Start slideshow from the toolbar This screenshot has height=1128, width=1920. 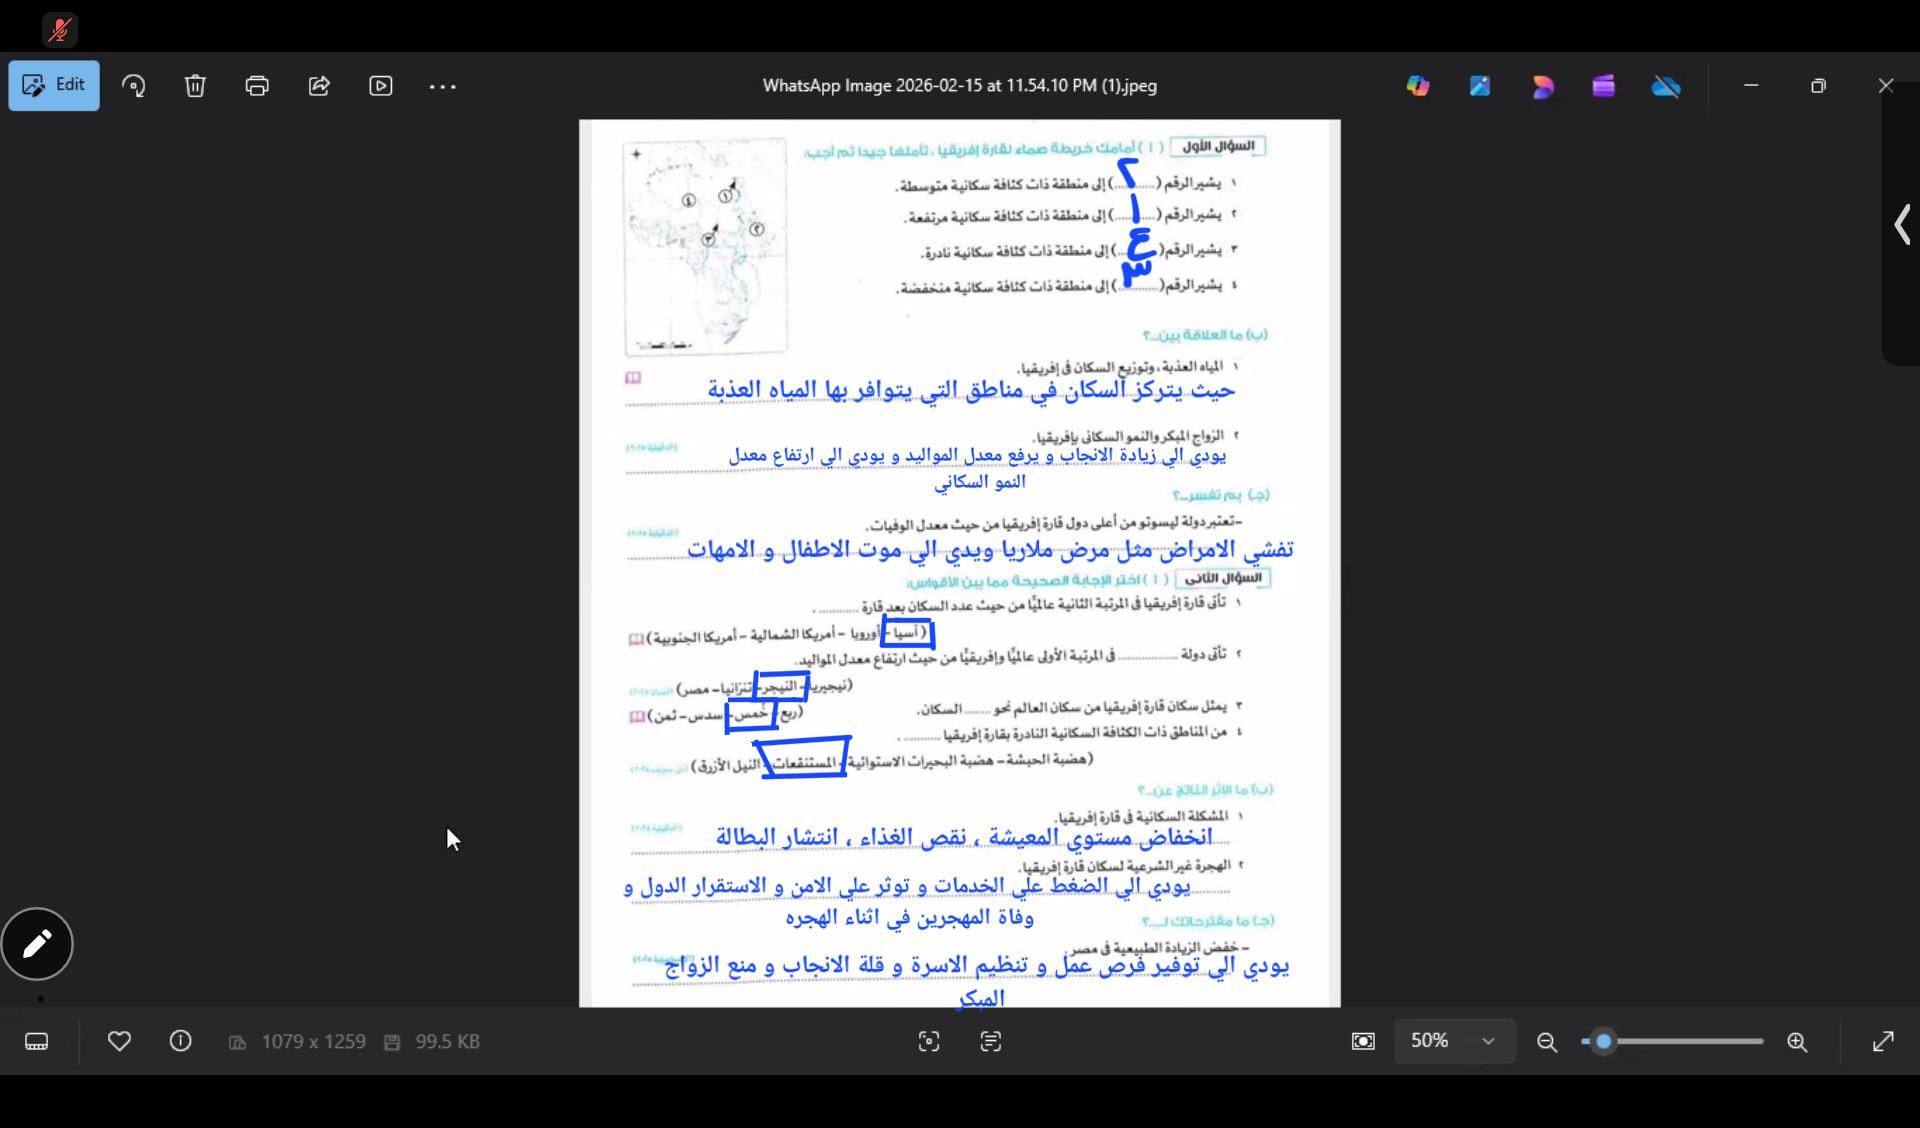pos(381,86)
